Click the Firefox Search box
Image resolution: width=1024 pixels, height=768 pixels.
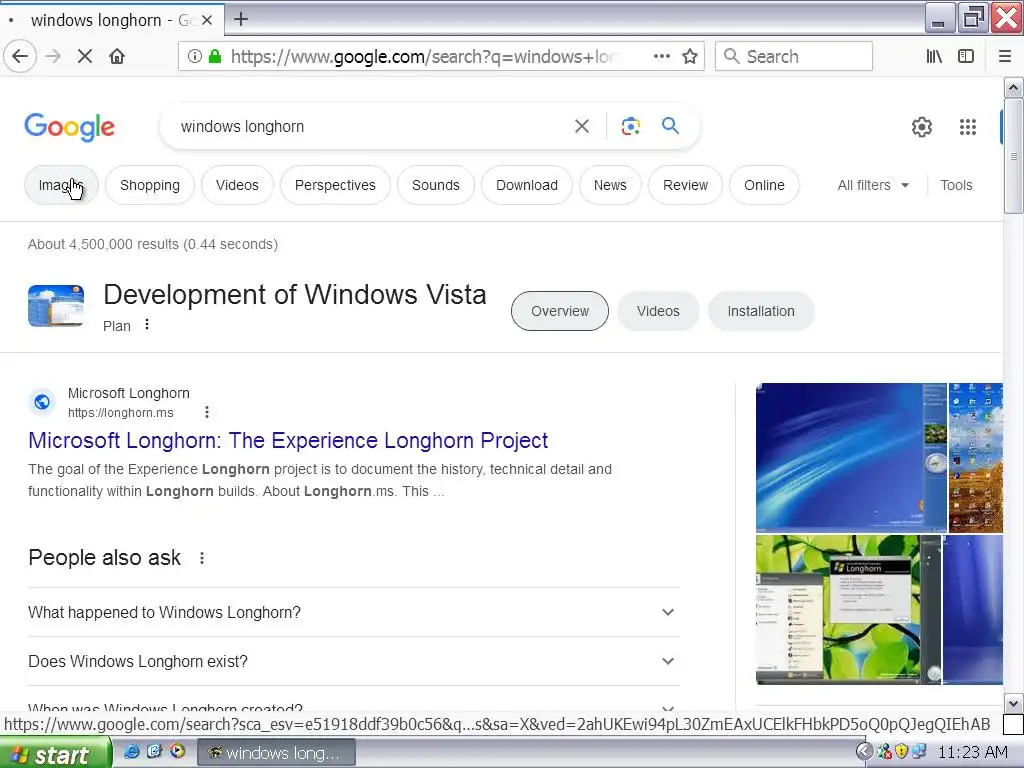click(x=793, y=56)
